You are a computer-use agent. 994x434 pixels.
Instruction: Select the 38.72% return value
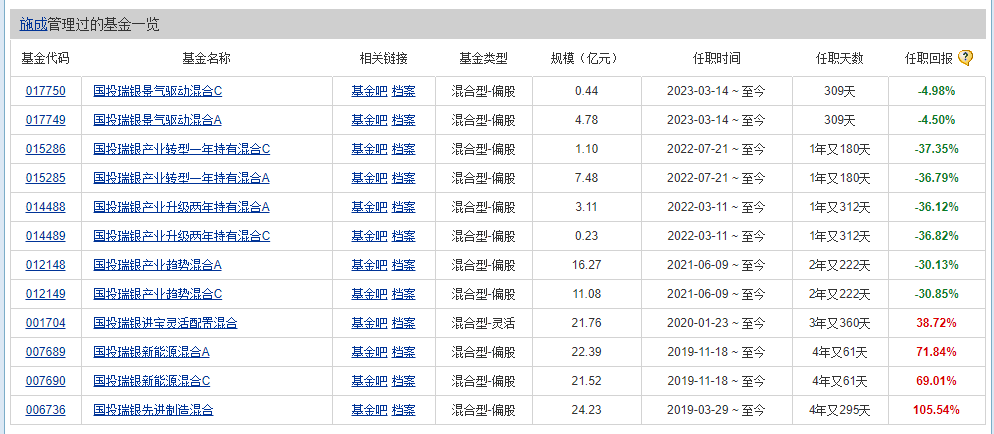click(x=936, y=323)
